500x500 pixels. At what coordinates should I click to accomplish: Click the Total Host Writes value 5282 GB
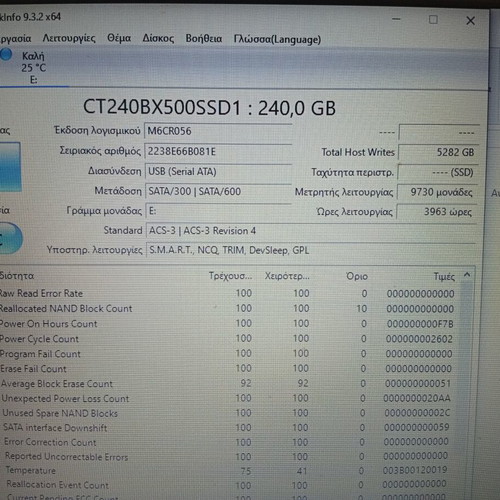[439, 152]
